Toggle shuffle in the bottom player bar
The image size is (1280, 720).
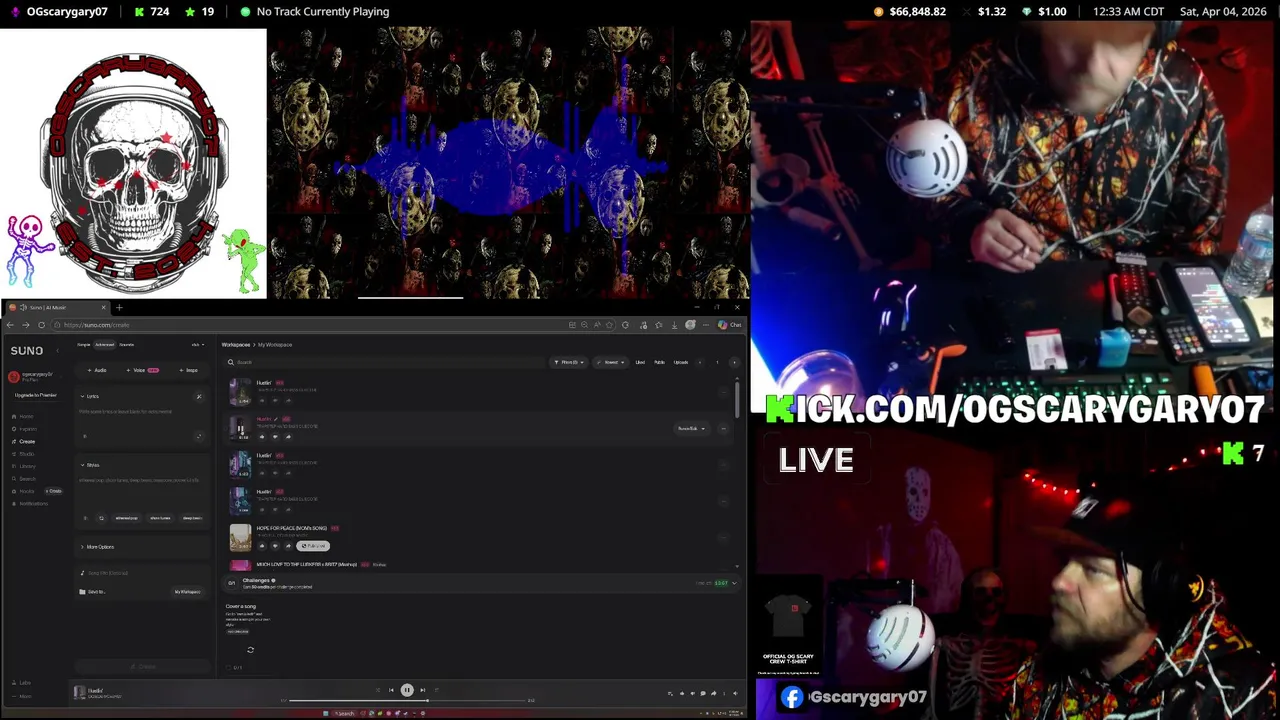tap(378, 690)
